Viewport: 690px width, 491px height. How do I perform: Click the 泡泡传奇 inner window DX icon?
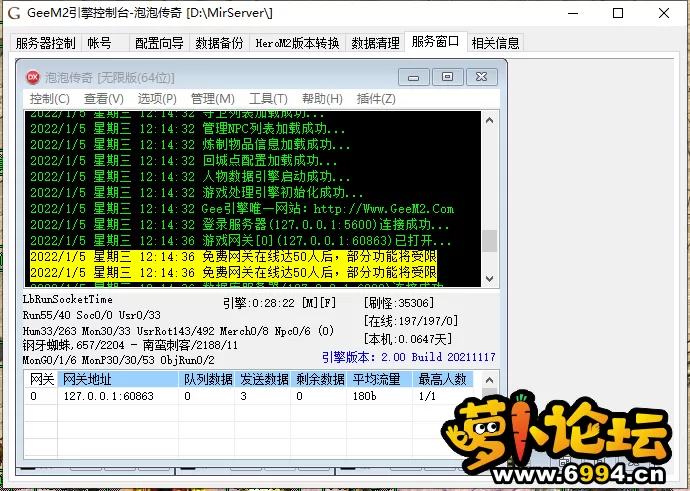point(33,77)
